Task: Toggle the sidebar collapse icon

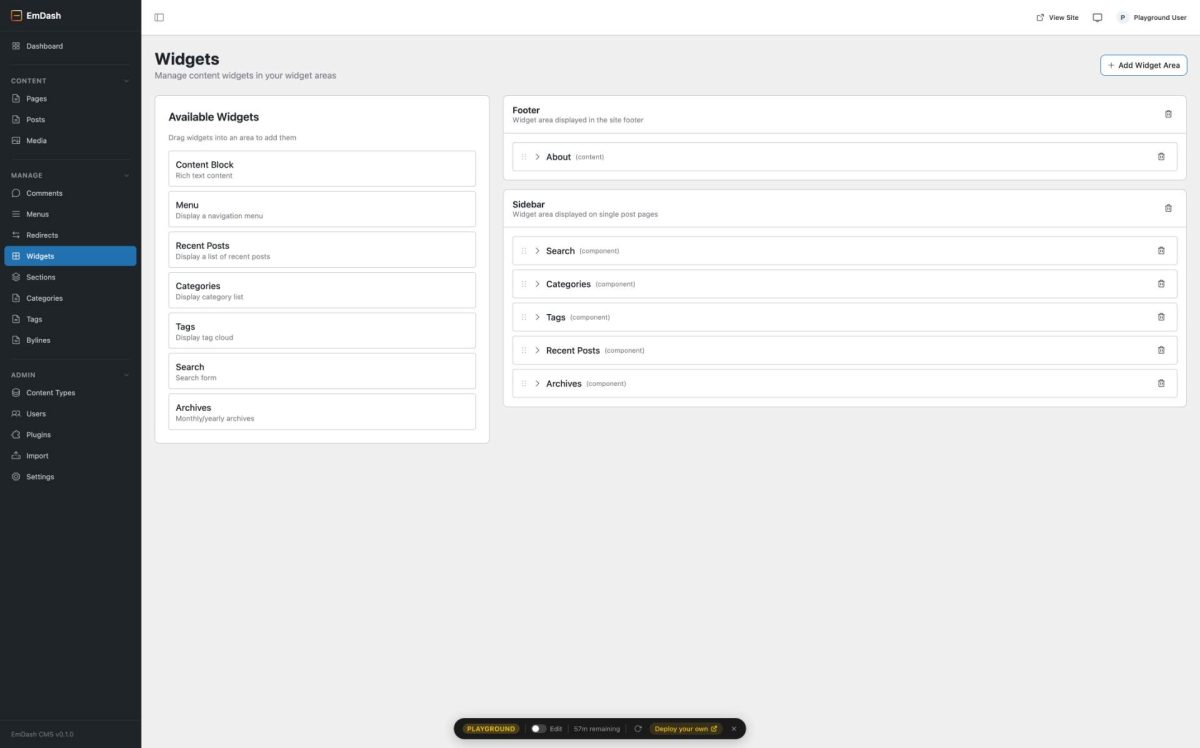Action: [159, 17]
